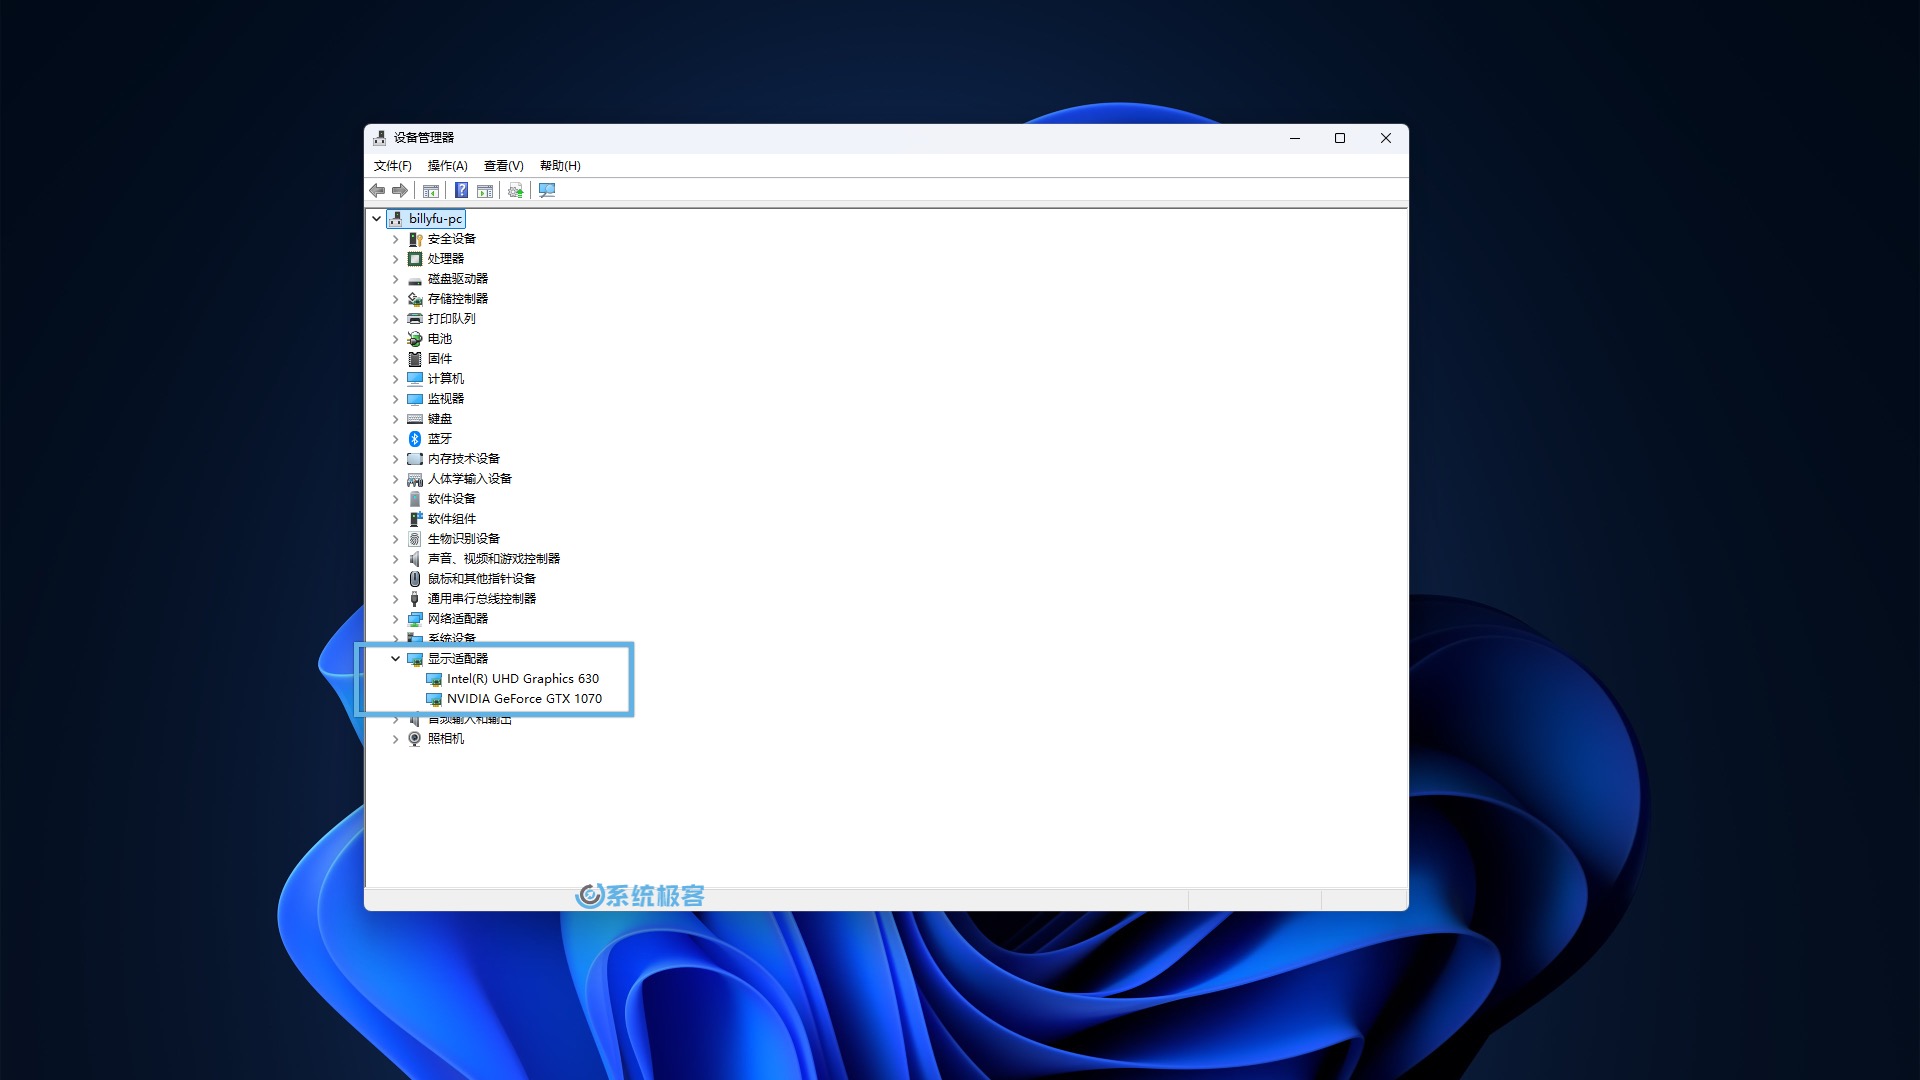Select the NVIDIA GeForce GTX 1070 entry
The height and width of the screenshot is (1080, 1920).
point(525,698)
